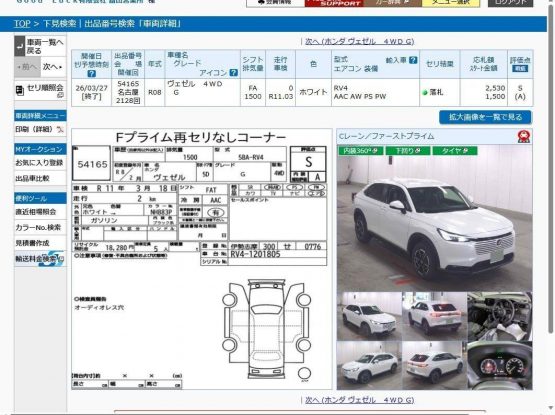Click the back arrow icon for 車両一覧へ戻る

[x=20, y=46]
